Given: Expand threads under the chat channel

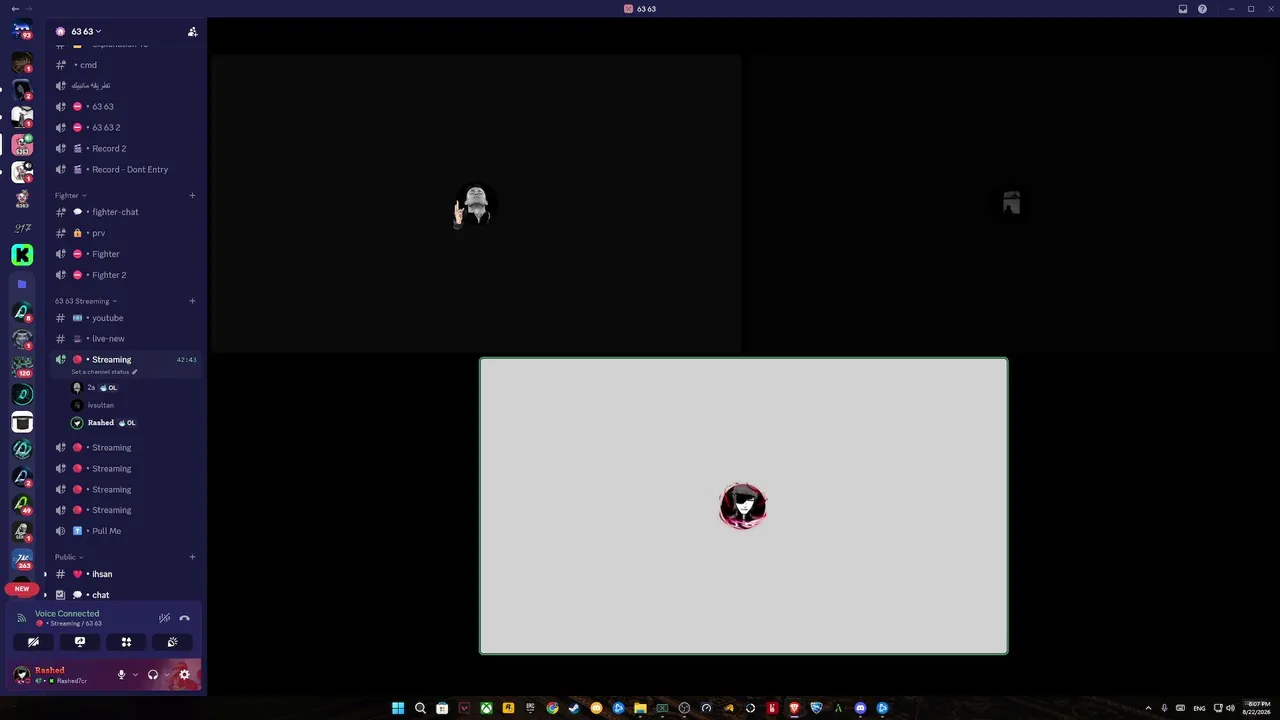Looking at the screenshot, I should click(x=45, y=595).
